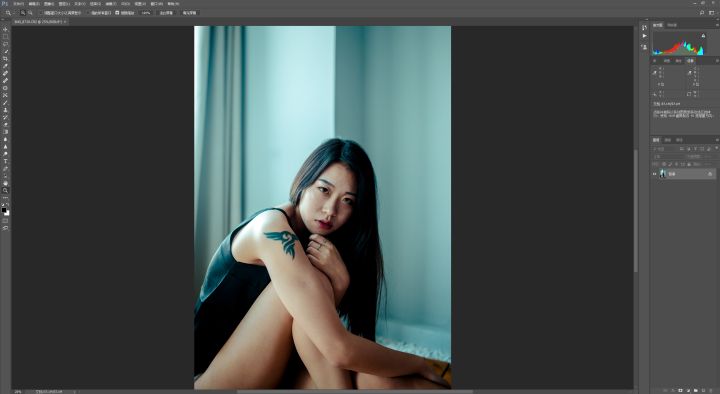Viewport: 720px width, 394px height.
Task: Select the Eraser tool
Action: coord(5,124)
